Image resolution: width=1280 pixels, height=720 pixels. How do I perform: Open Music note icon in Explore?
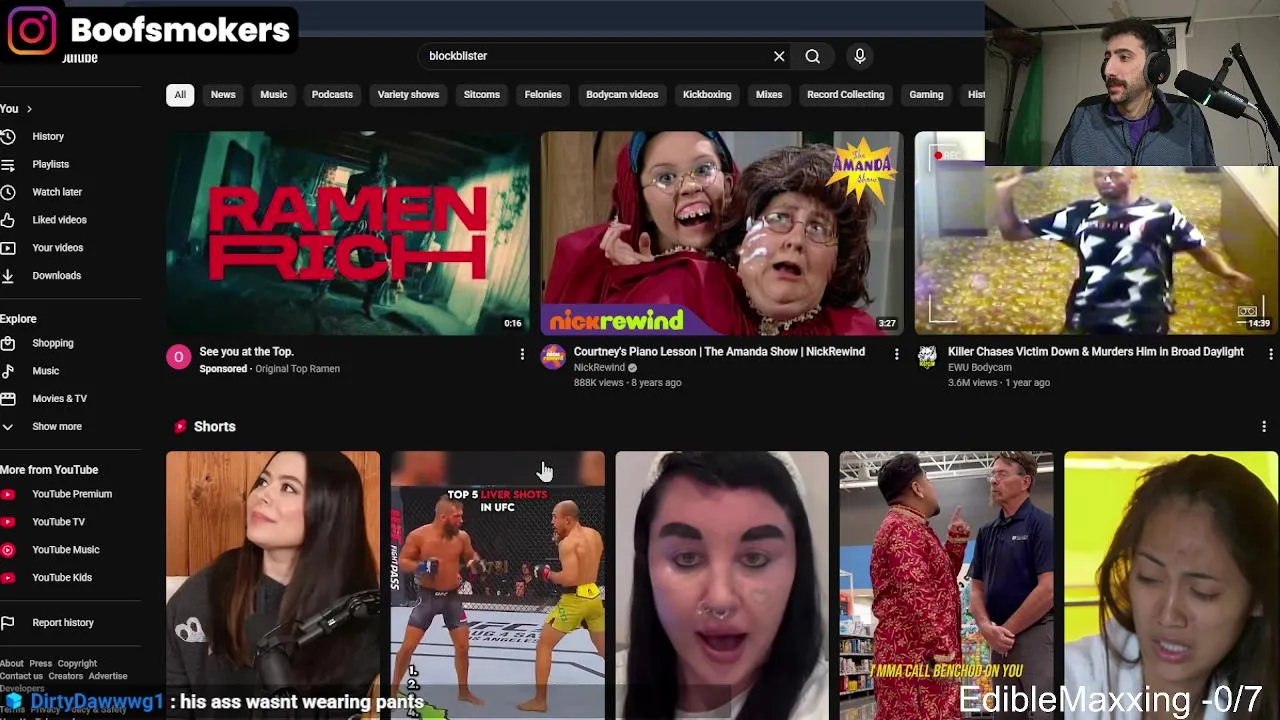[8, 371]
